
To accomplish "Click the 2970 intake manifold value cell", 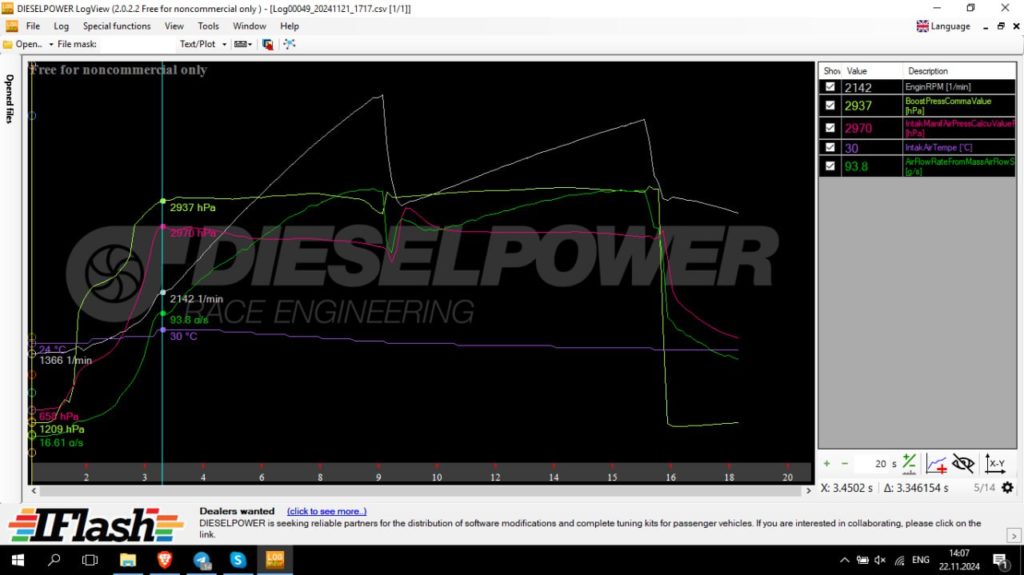I will tap(871, 128).
